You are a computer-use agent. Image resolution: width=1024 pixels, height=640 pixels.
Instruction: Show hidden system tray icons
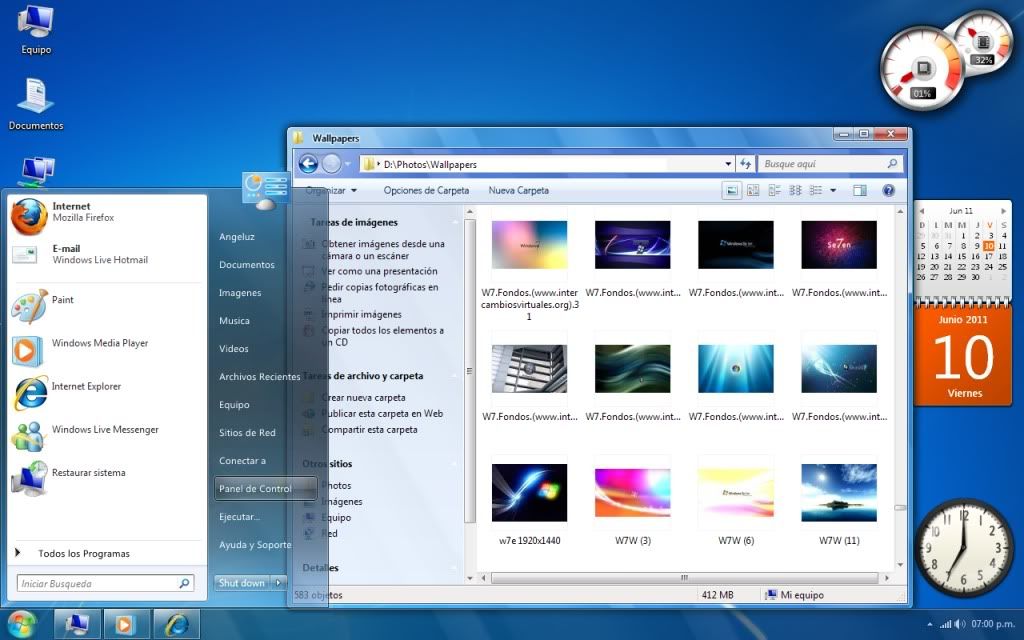click(x=929, y=624)
